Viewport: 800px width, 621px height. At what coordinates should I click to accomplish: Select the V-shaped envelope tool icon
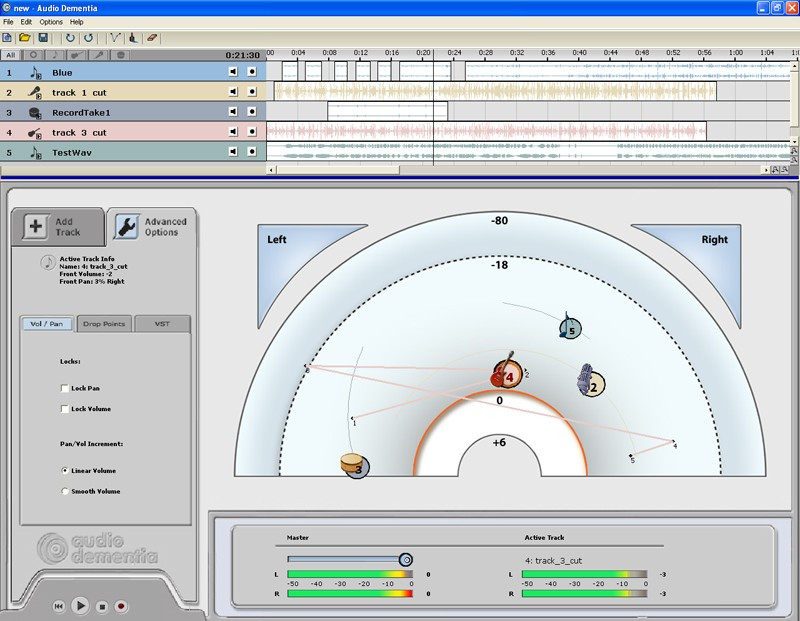click(115, 38)
